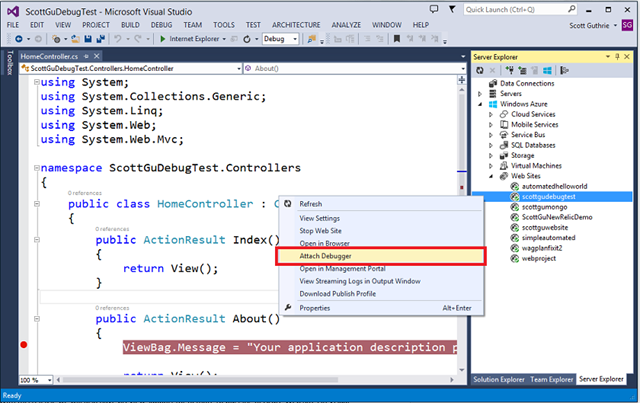Screen dimensions: 640x403
Task: Toggle bookmark with the bookmark icon
Action: (396, 39)
